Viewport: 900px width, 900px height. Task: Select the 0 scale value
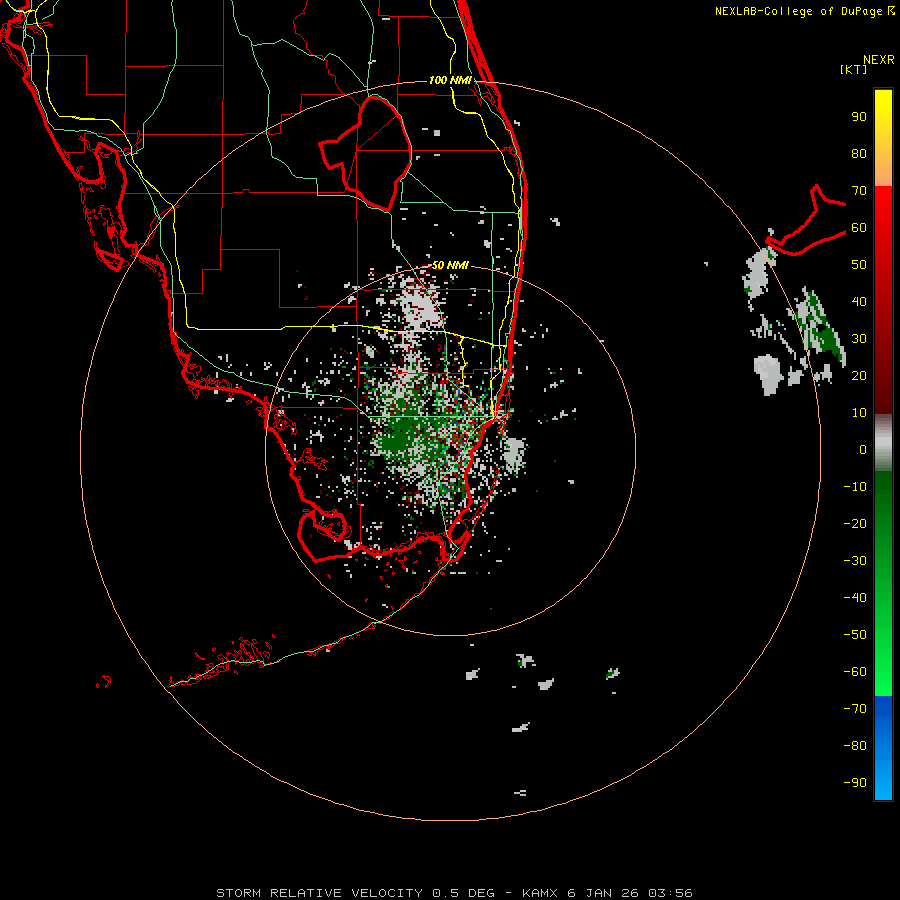click(x=863, y=450)
